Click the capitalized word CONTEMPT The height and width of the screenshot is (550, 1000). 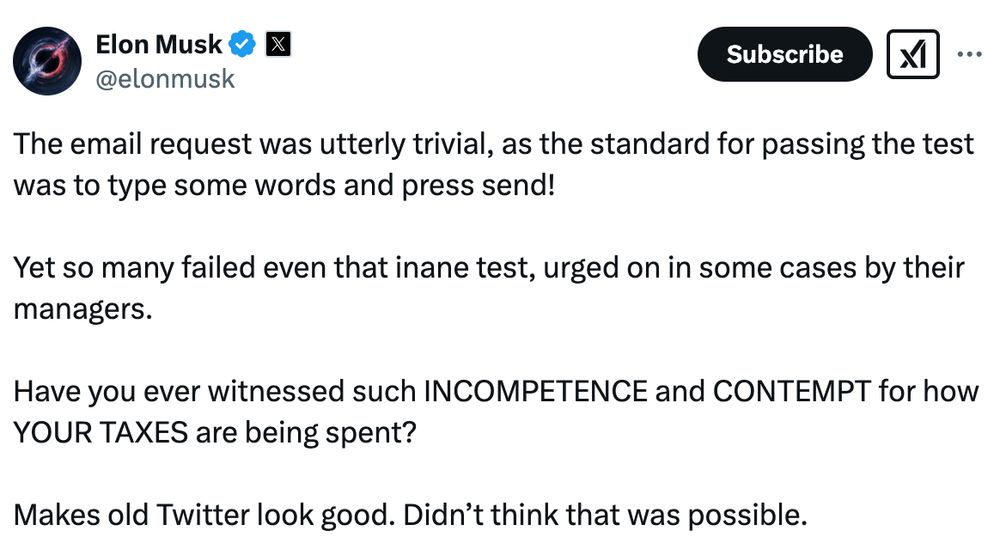(x=791, y=391)
